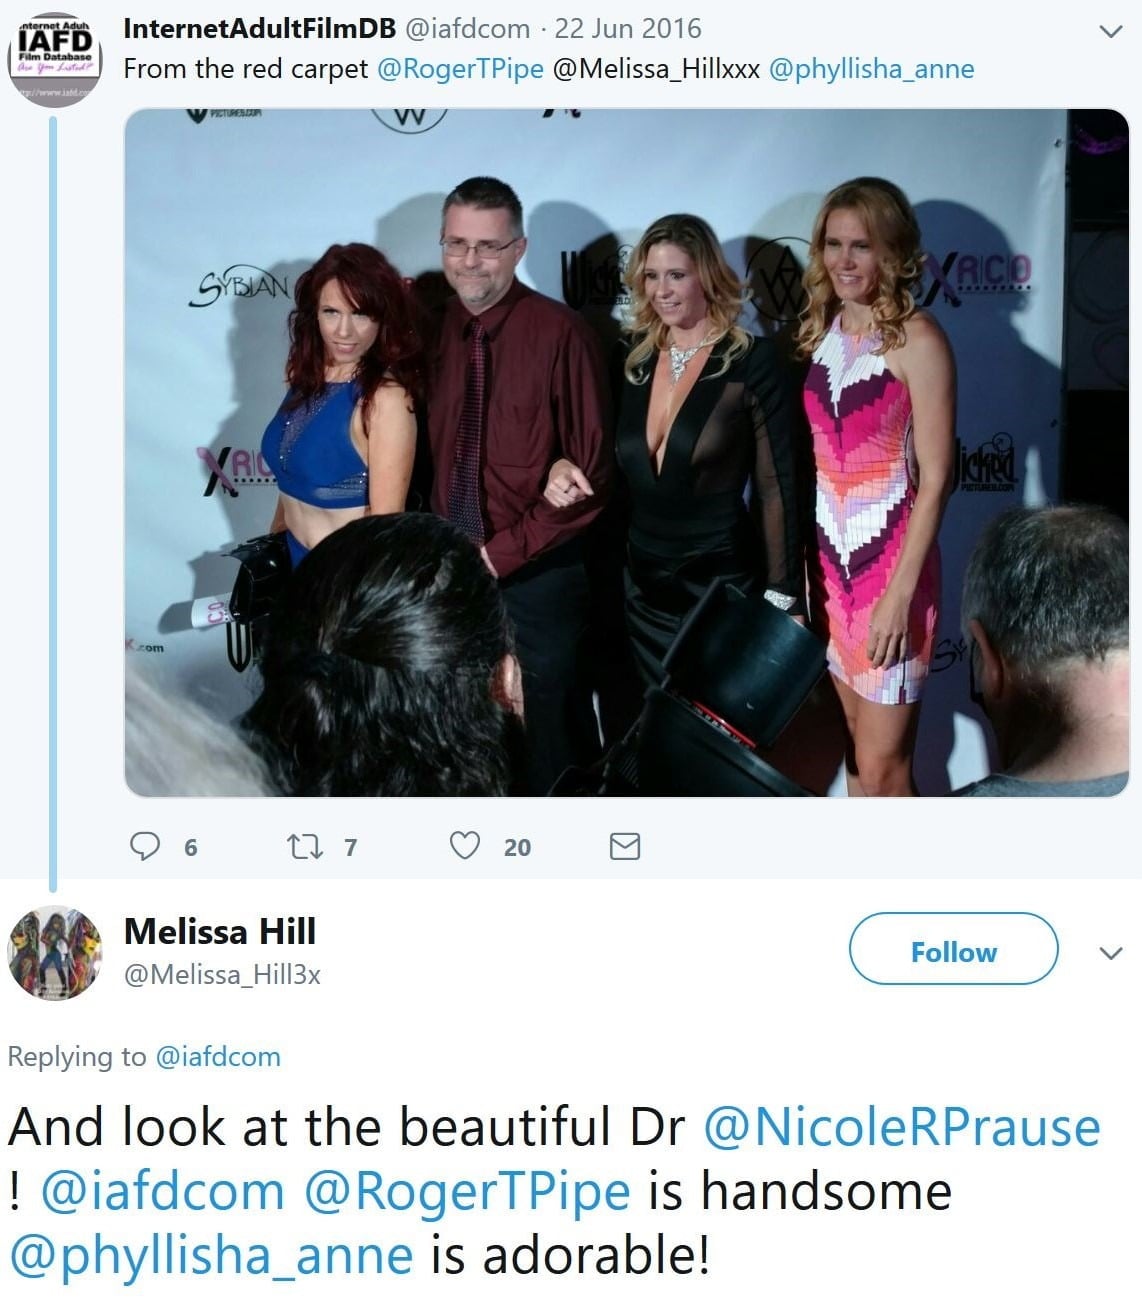Click the 22 Jun 2016 timestamp

coord(628,28)
